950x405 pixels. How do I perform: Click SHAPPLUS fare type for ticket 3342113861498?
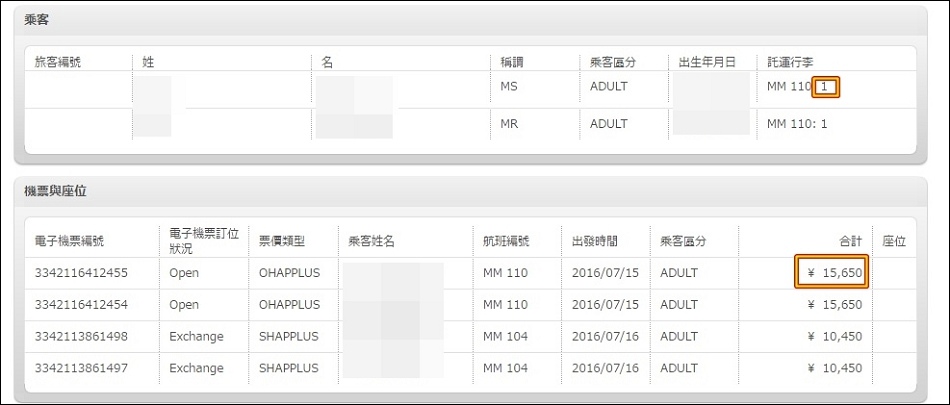pyautogui.click(x=288, y=336)
